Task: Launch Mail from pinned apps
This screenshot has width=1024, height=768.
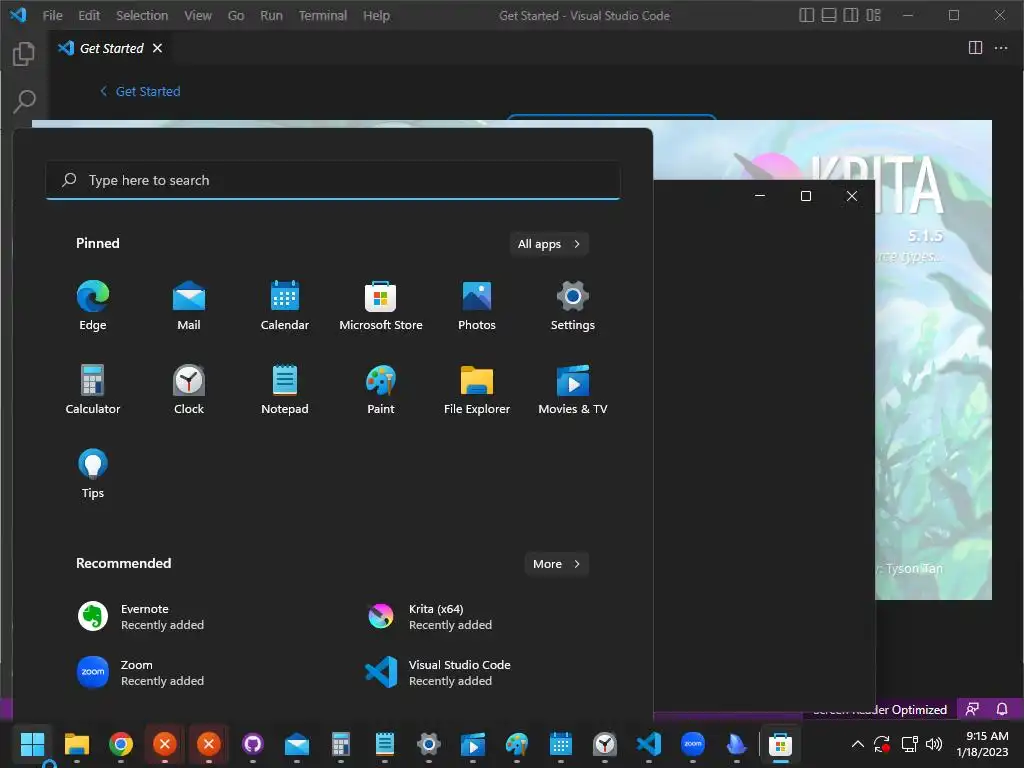Action: (x=189, y=306)
